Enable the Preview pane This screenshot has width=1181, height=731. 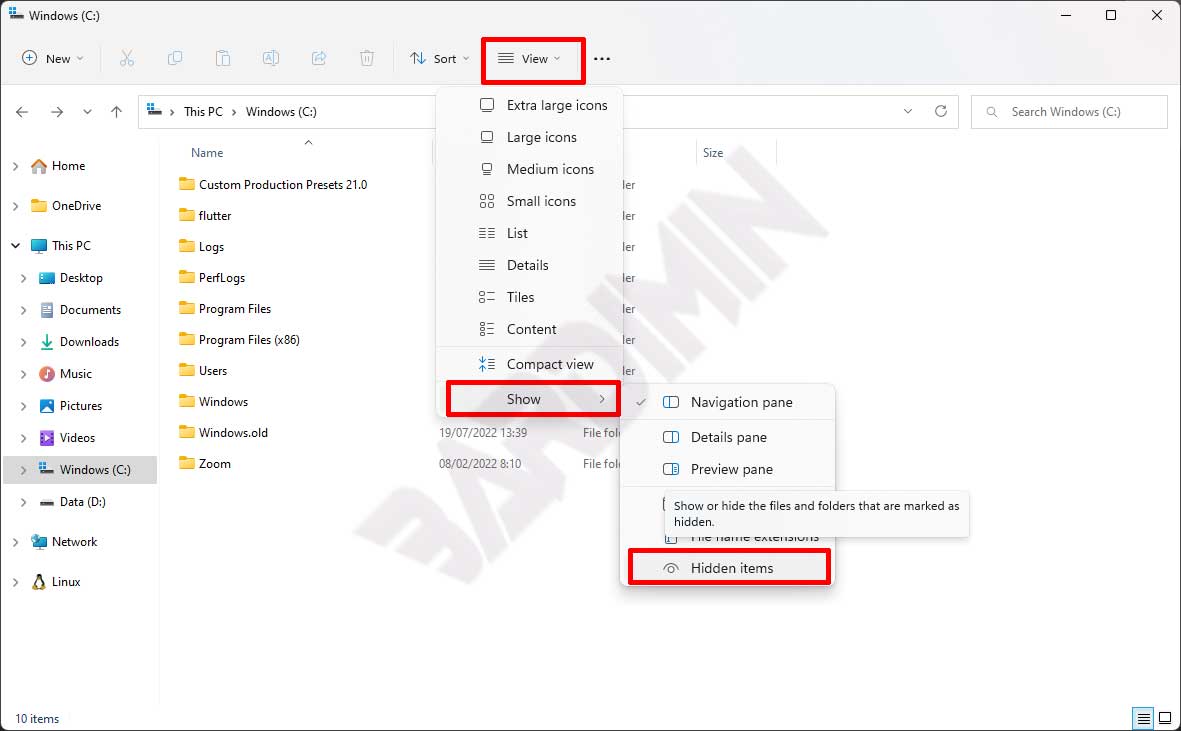coord(733,469)
